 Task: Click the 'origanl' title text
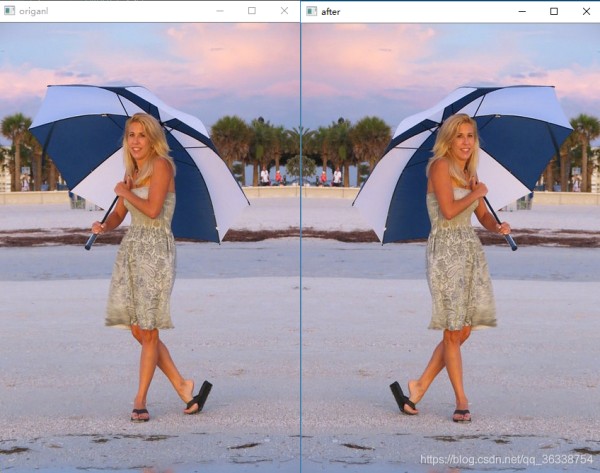tap(34, 11)
